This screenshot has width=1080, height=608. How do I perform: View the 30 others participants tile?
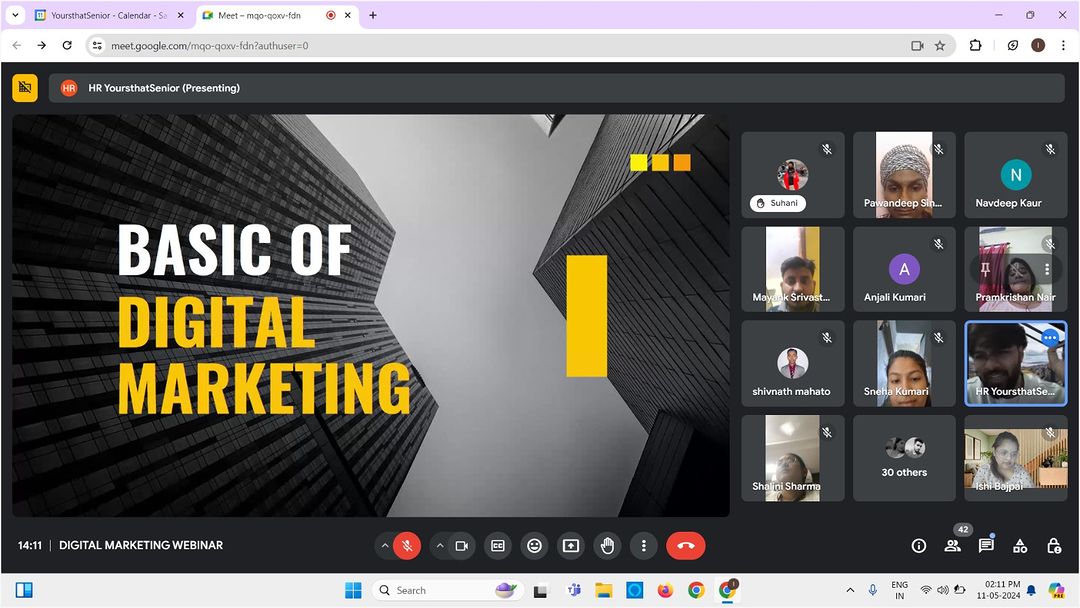click(x=904, y=458)
